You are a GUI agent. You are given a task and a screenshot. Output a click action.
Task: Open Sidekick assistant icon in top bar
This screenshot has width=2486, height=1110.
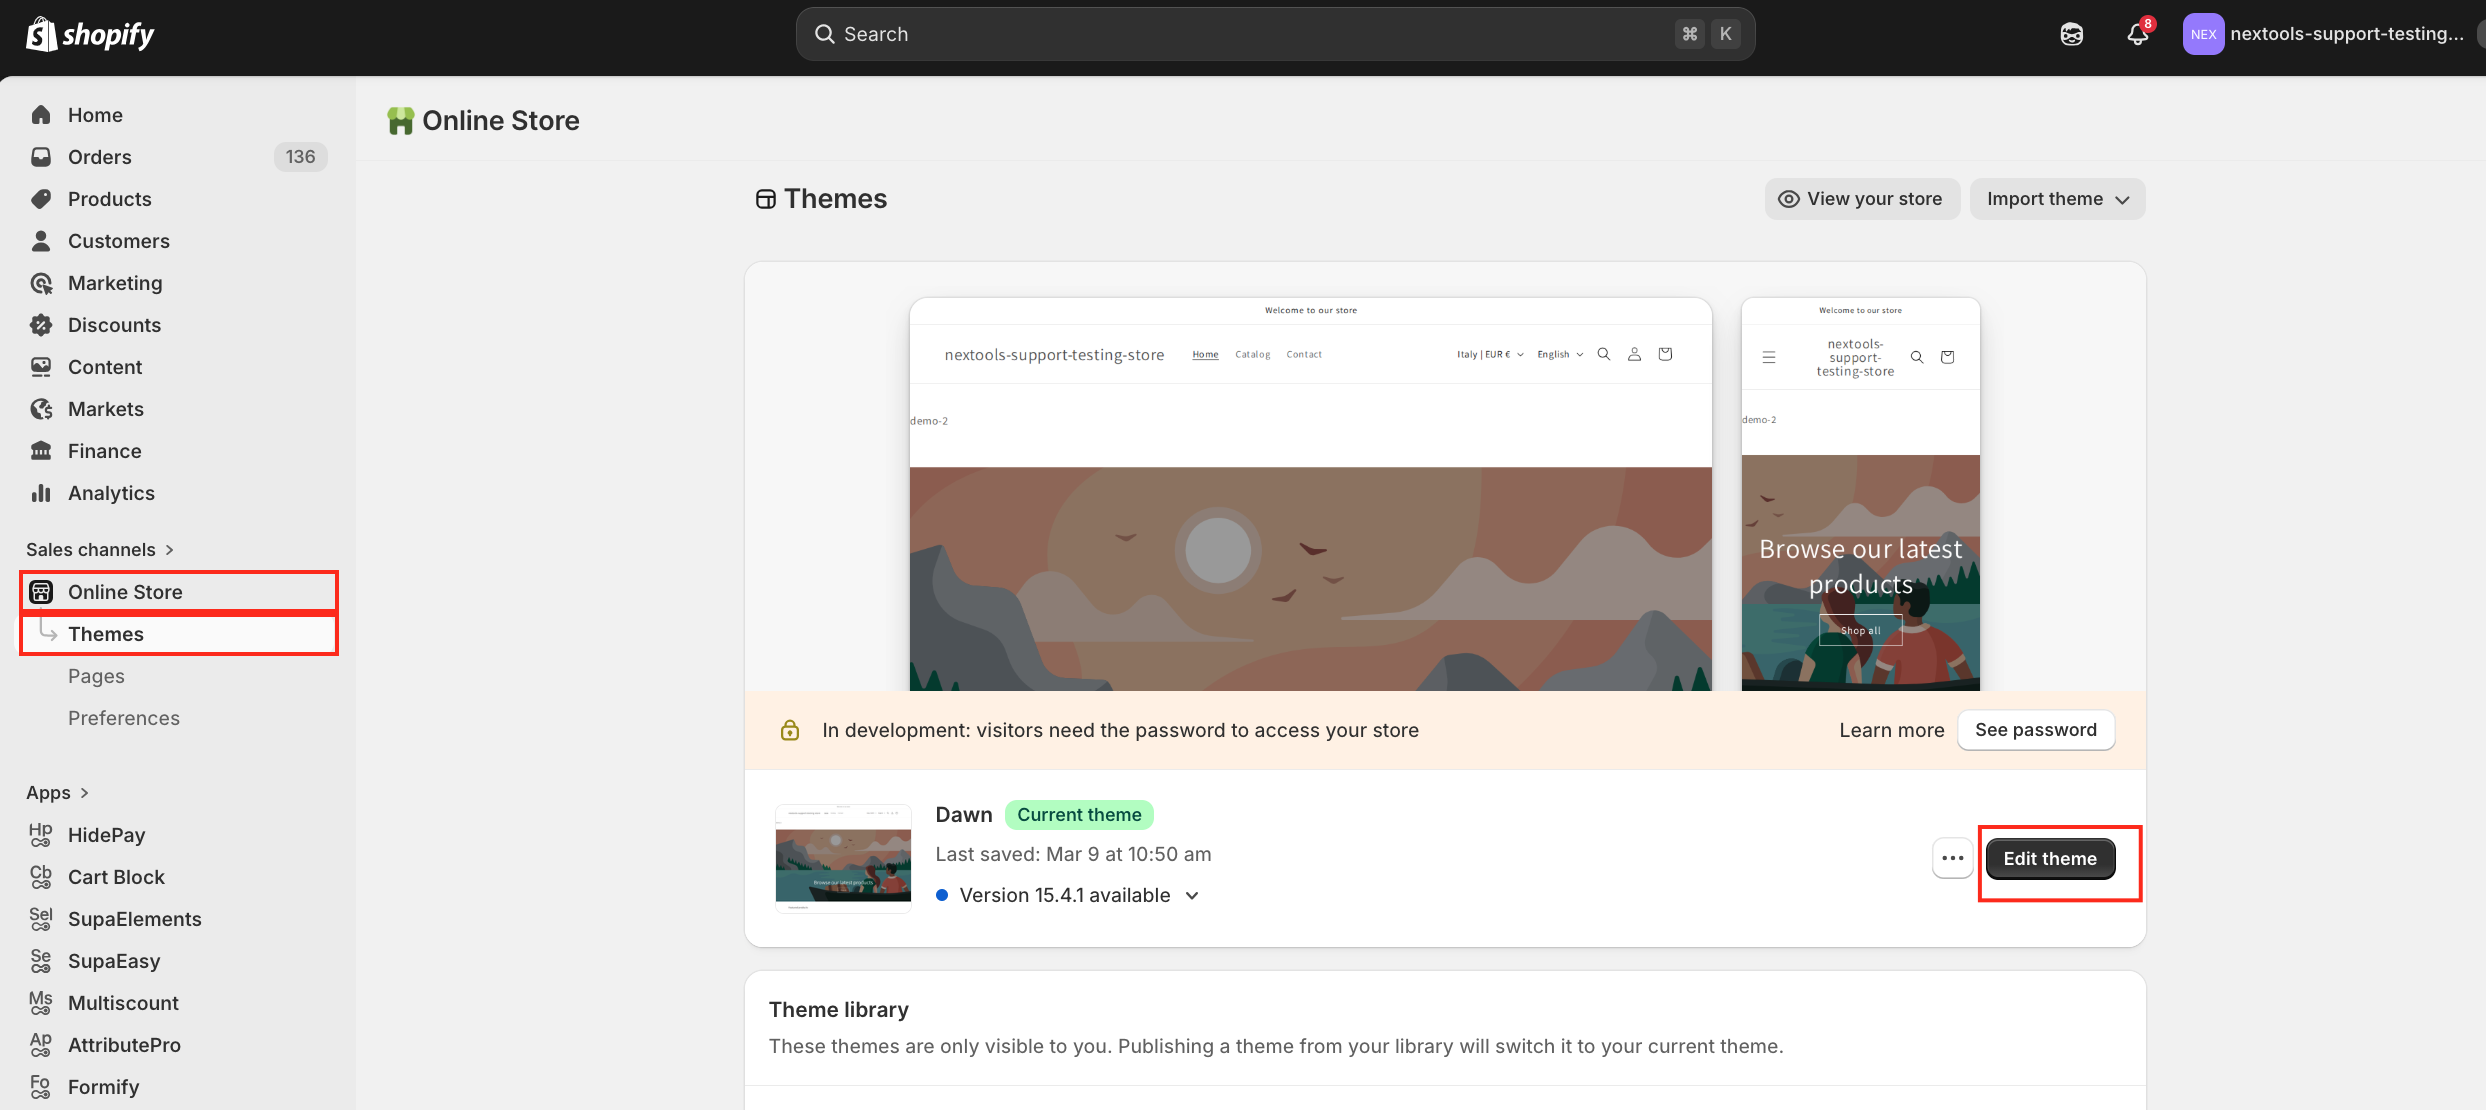pos(2072,34)
